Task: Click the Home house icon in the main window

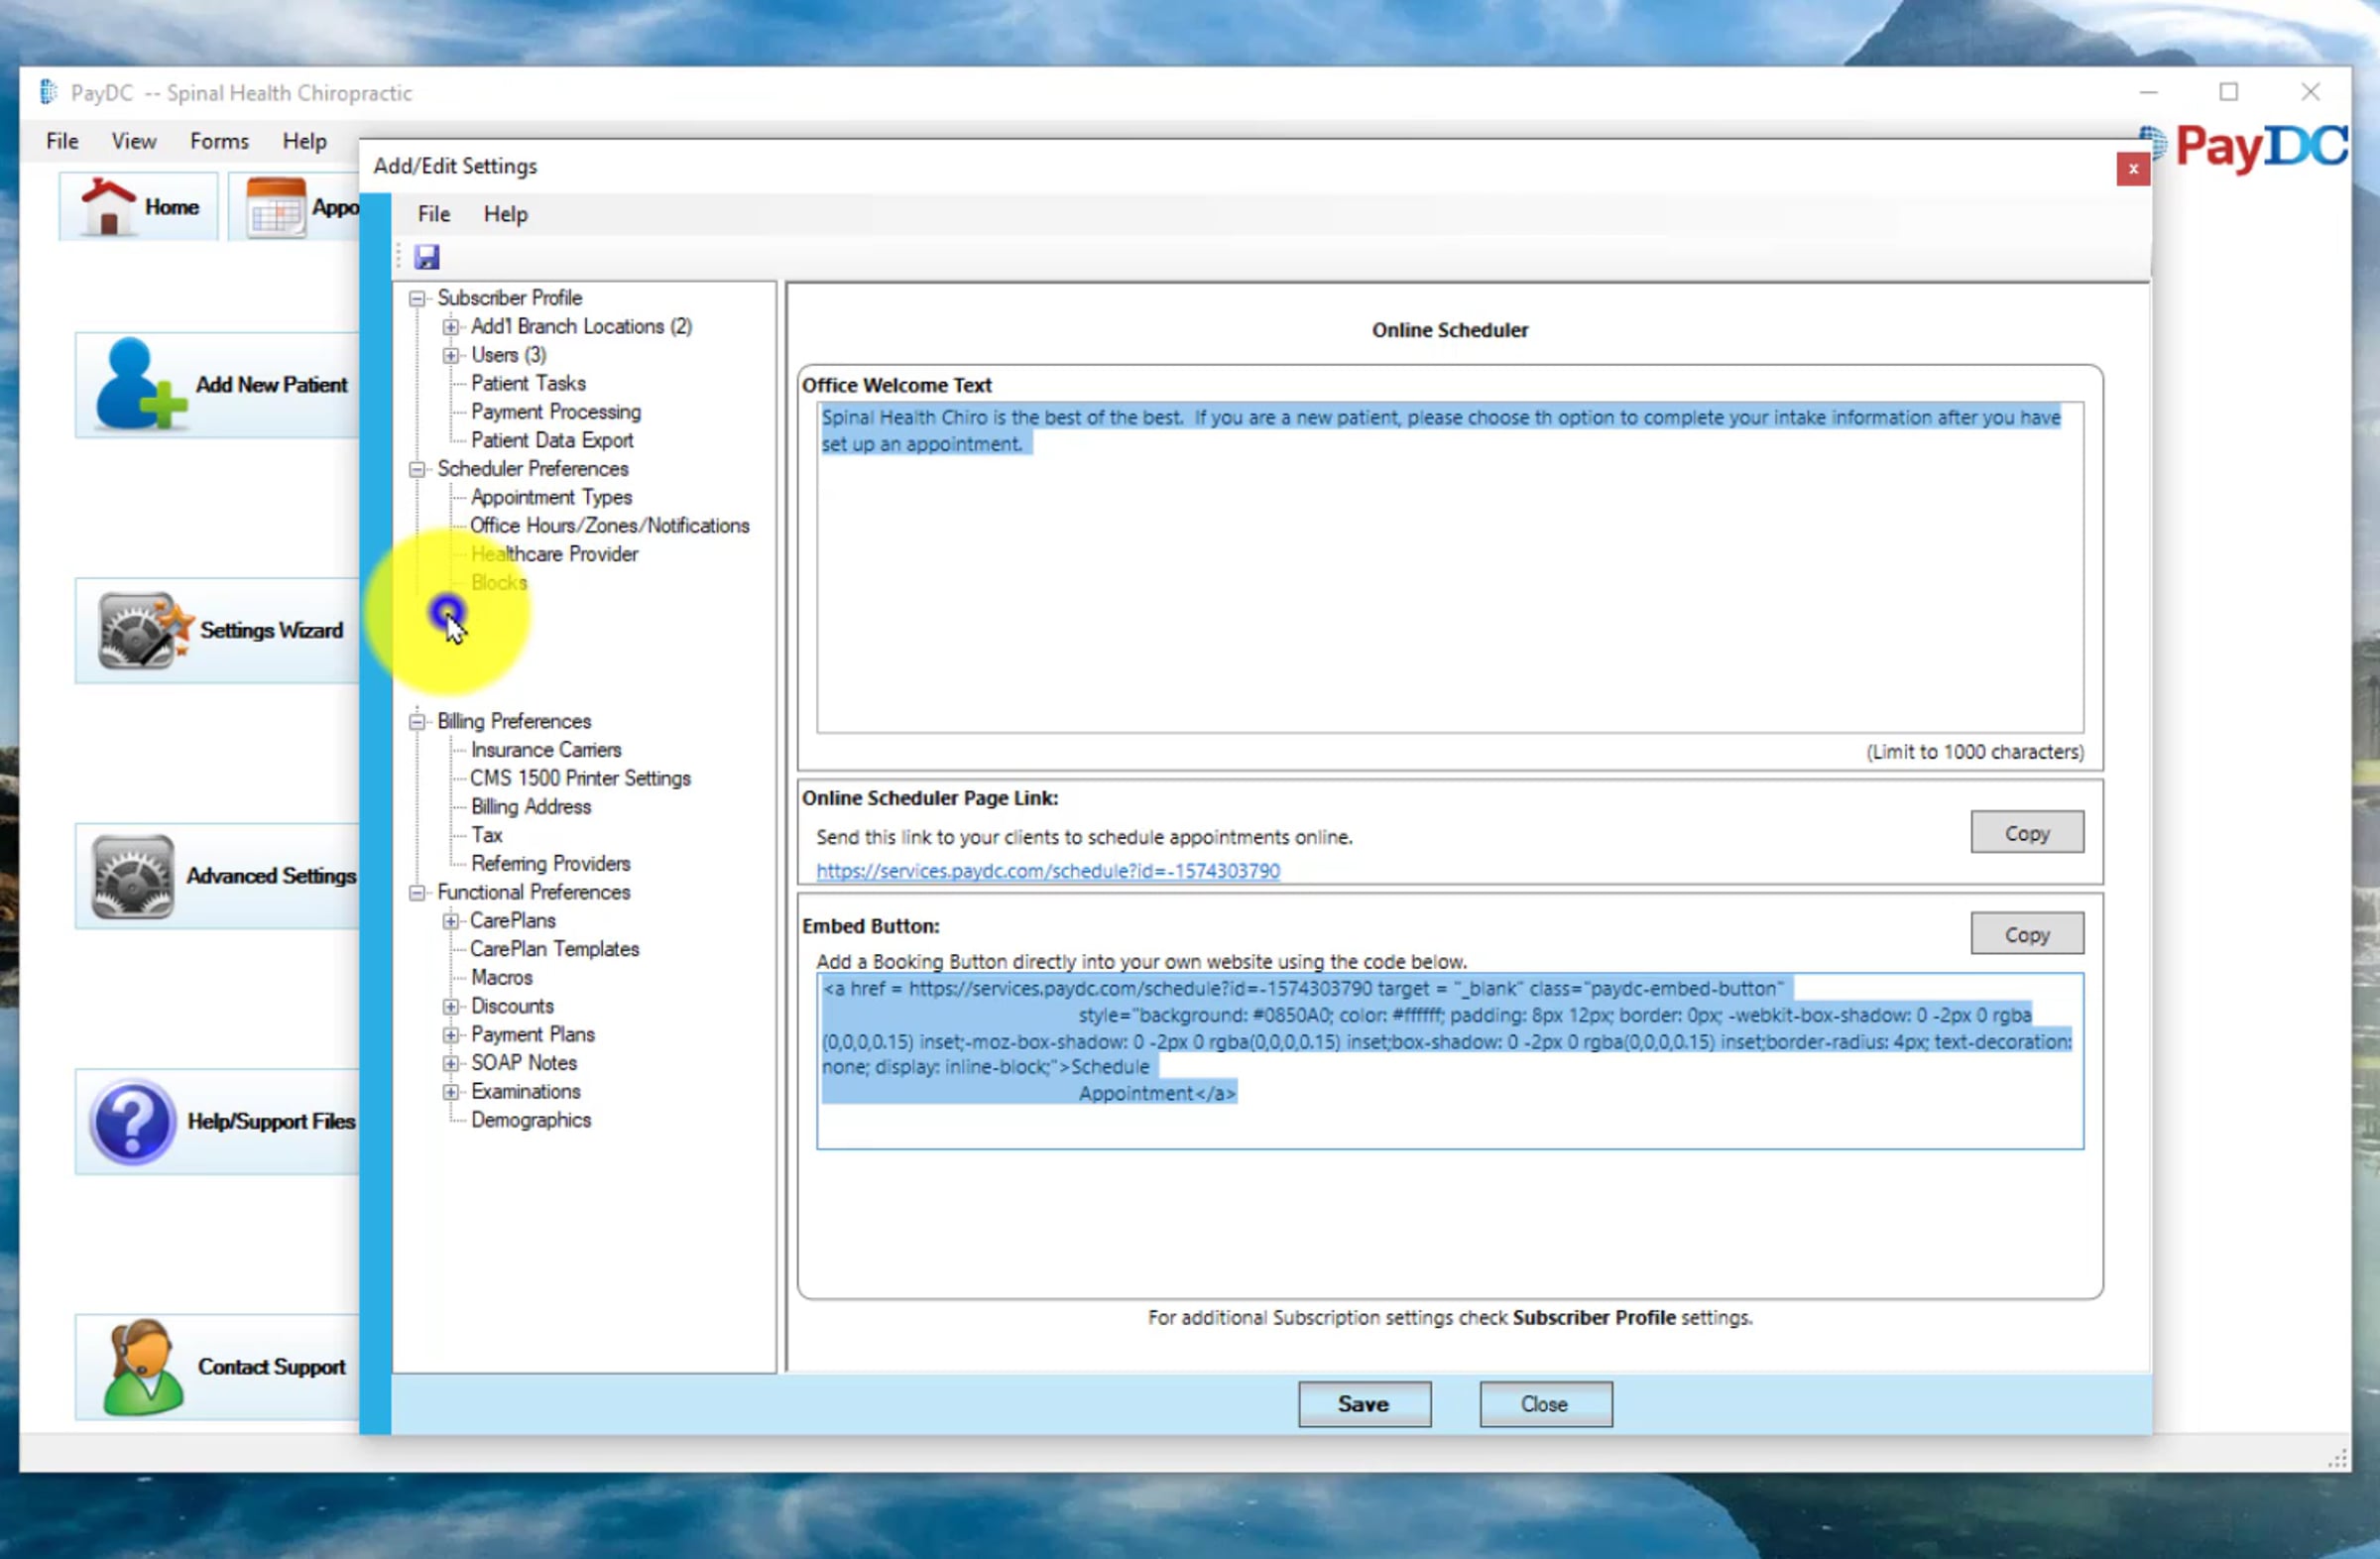Action: point(108,207)
